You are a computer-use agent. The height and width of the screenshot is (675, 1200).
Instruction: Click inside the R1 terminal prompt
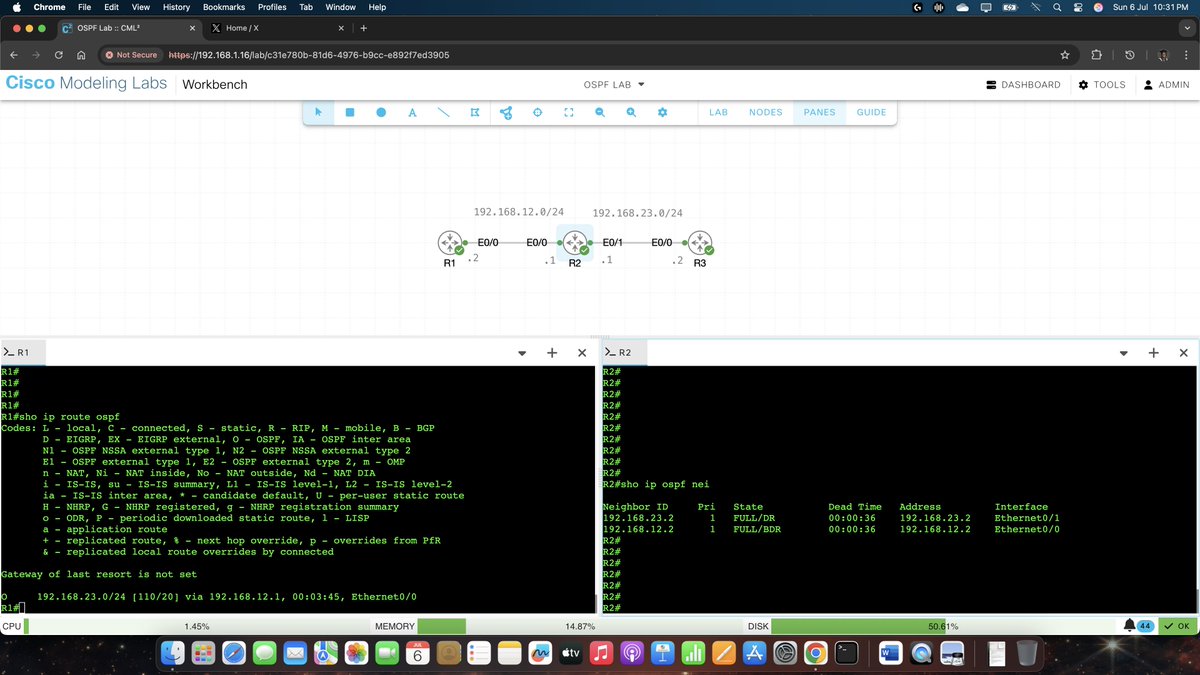coord(20,608)
